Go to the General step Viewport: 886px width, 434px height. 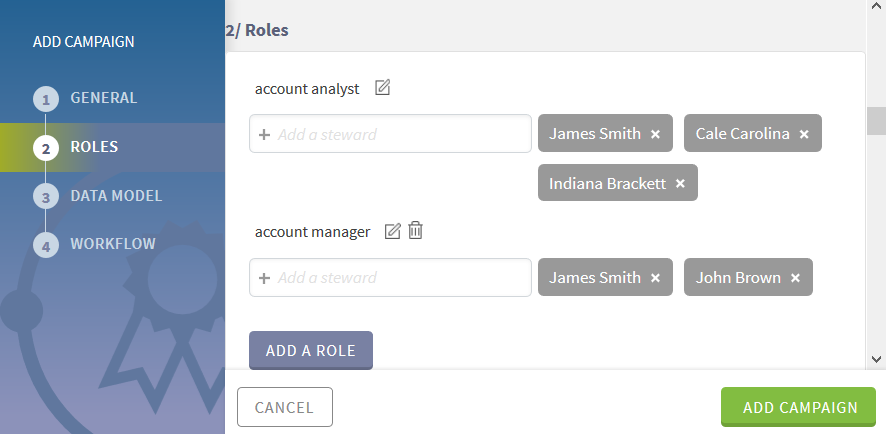pos(103,98)
